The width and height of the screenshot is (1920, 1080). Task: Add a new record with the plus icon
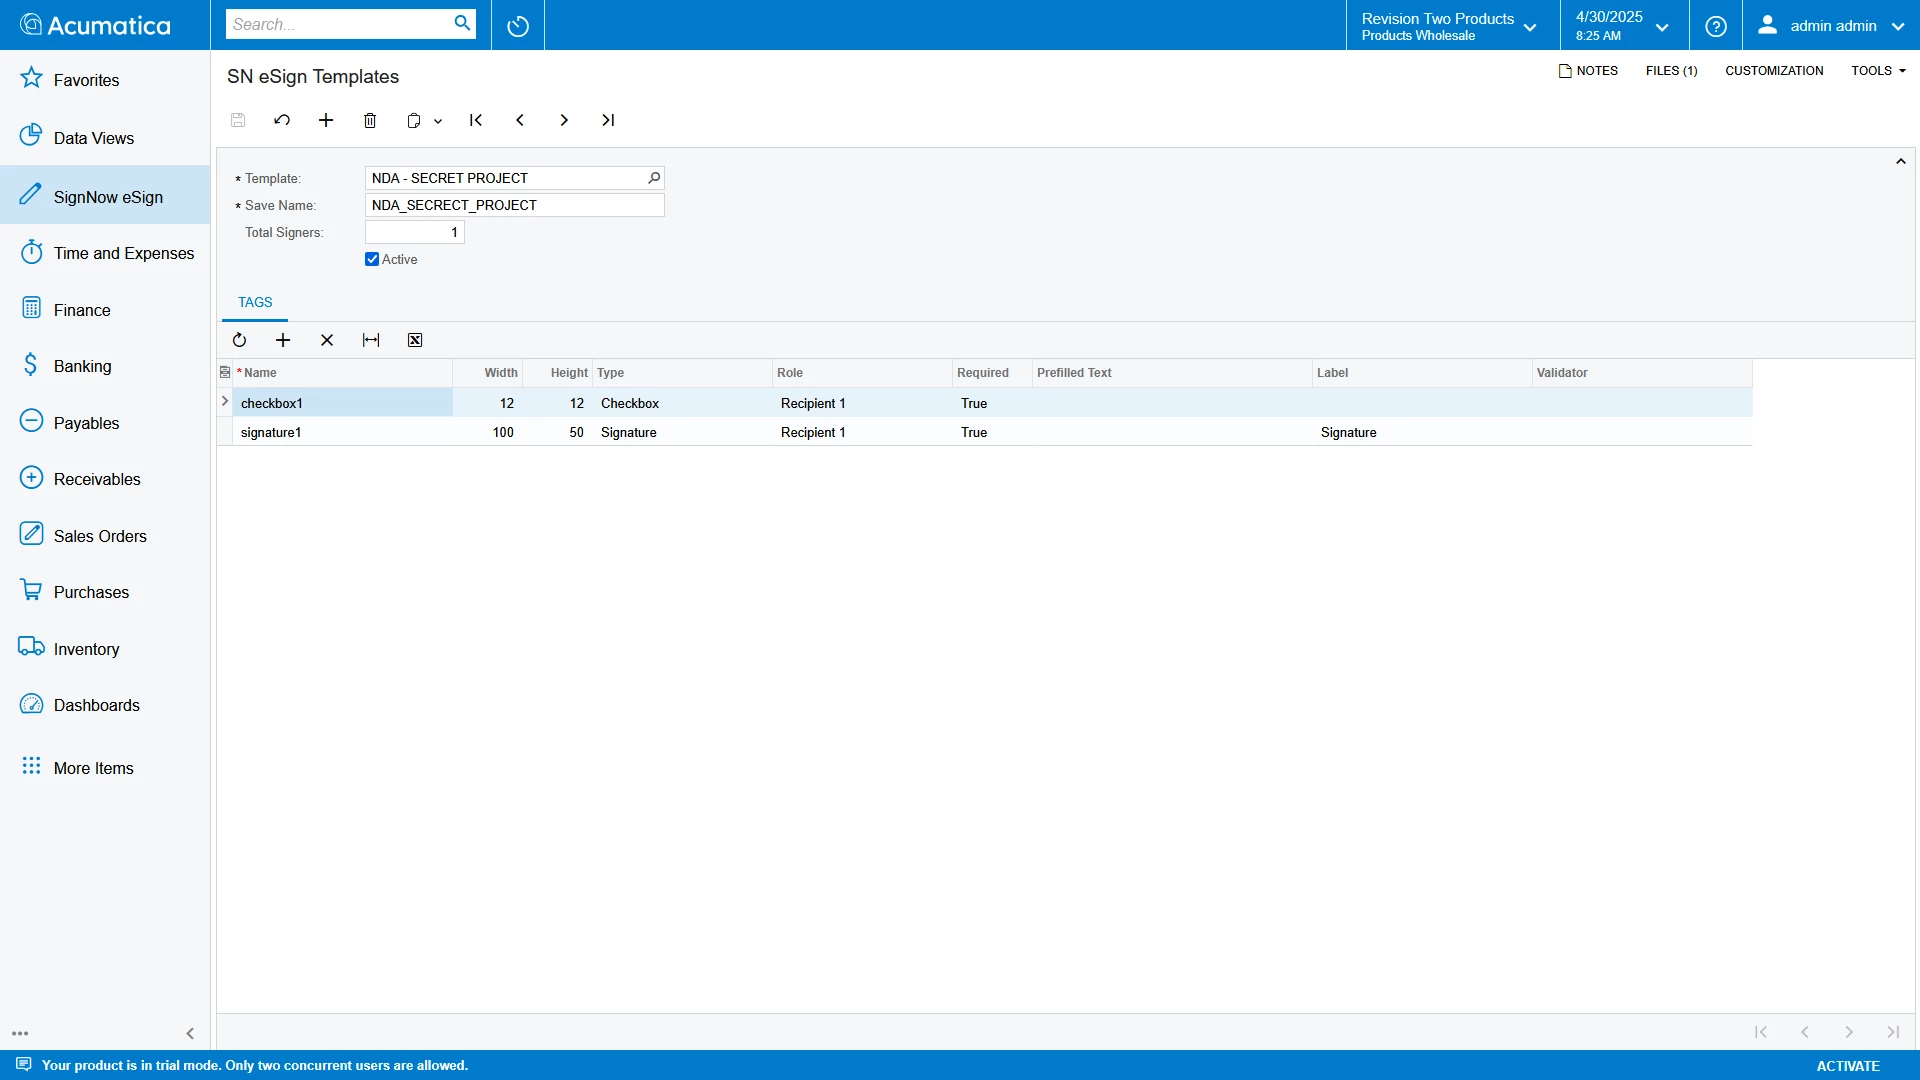pos(326,120)
